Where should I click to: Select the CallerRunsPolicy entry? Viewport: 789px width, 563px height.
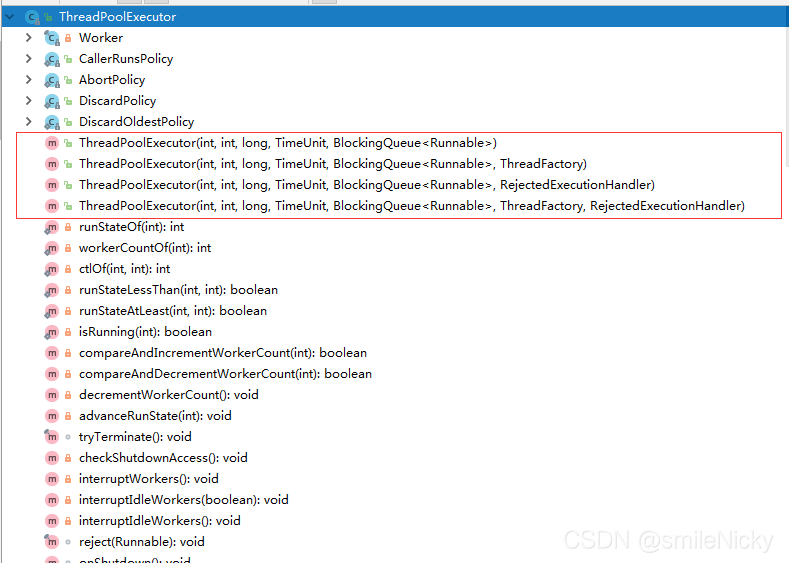click(126, 59)
